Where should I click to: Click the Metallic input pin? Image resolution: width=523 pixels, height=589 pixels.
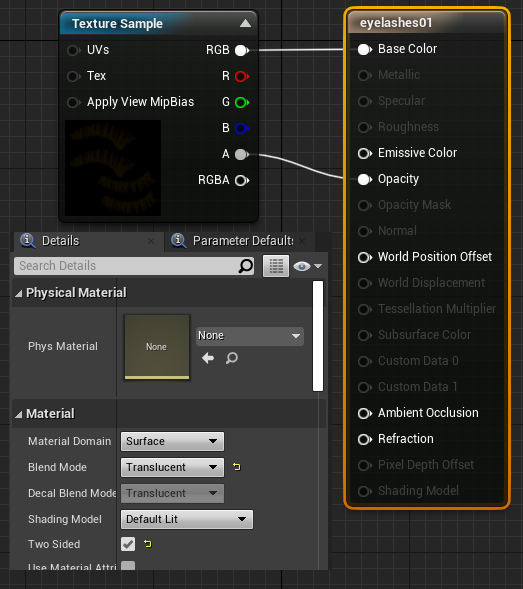(x=364, y=75)
